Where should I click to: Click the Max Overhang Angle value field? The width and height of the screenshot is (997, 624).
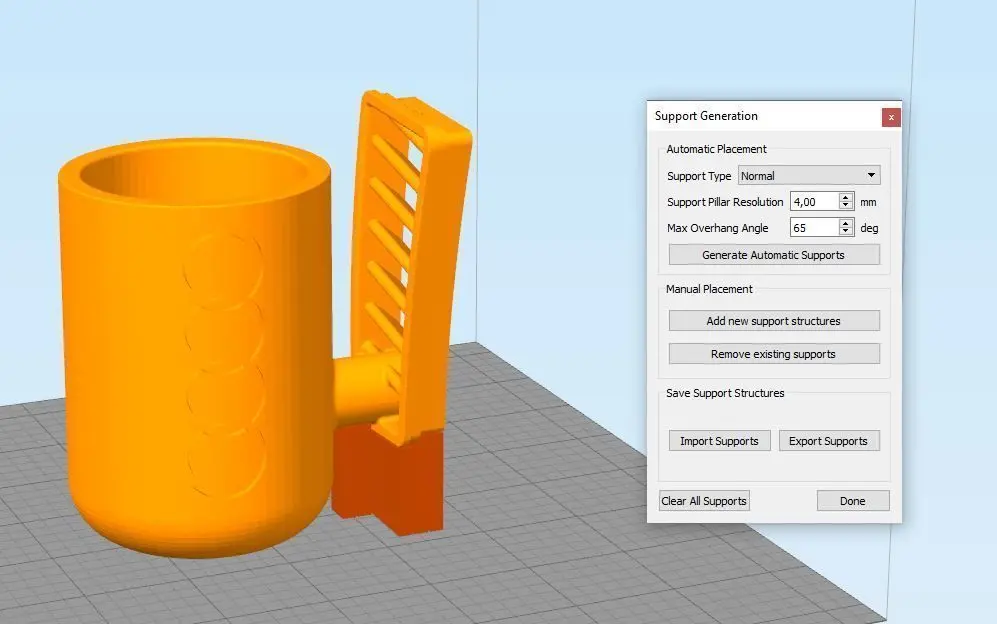pyautogui.click(x=815, y=228)
